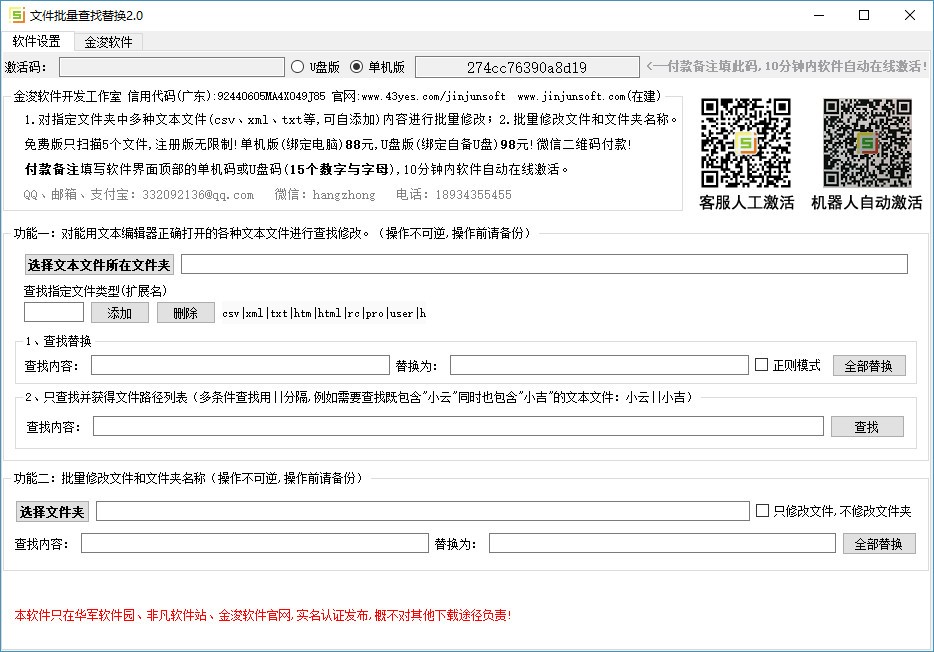934x652 pixels.
Task: Click 全部替换 next to 正则模式
Action: (x=869, y=366)
